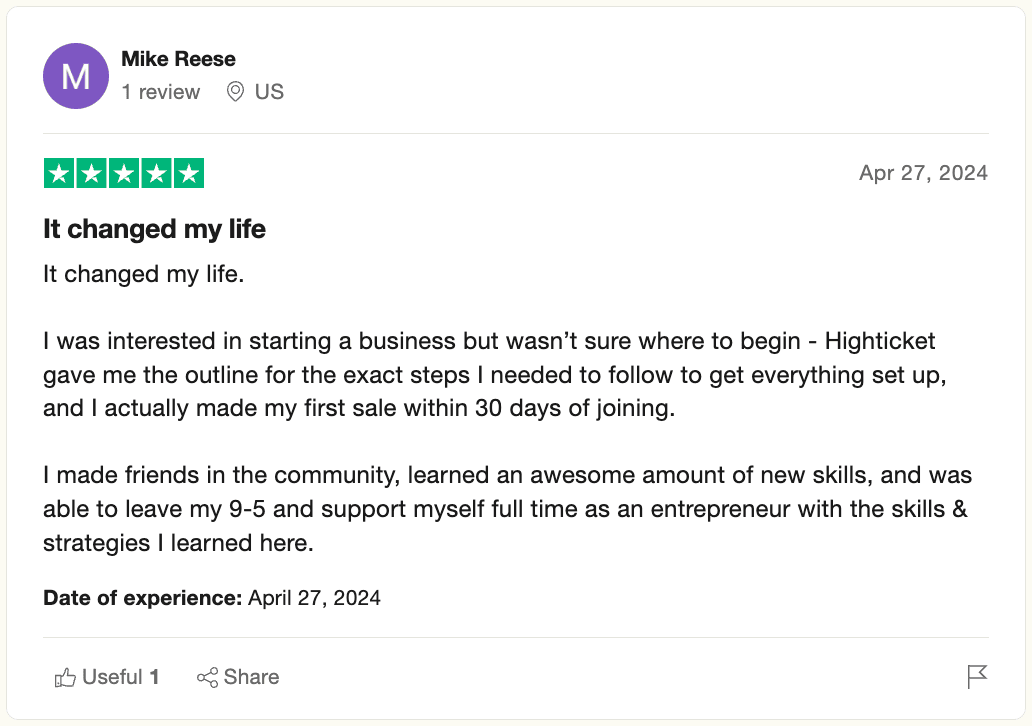Open the Mike Reese reviewer profile name
The image size is (1032, 726).
point(178,59)
